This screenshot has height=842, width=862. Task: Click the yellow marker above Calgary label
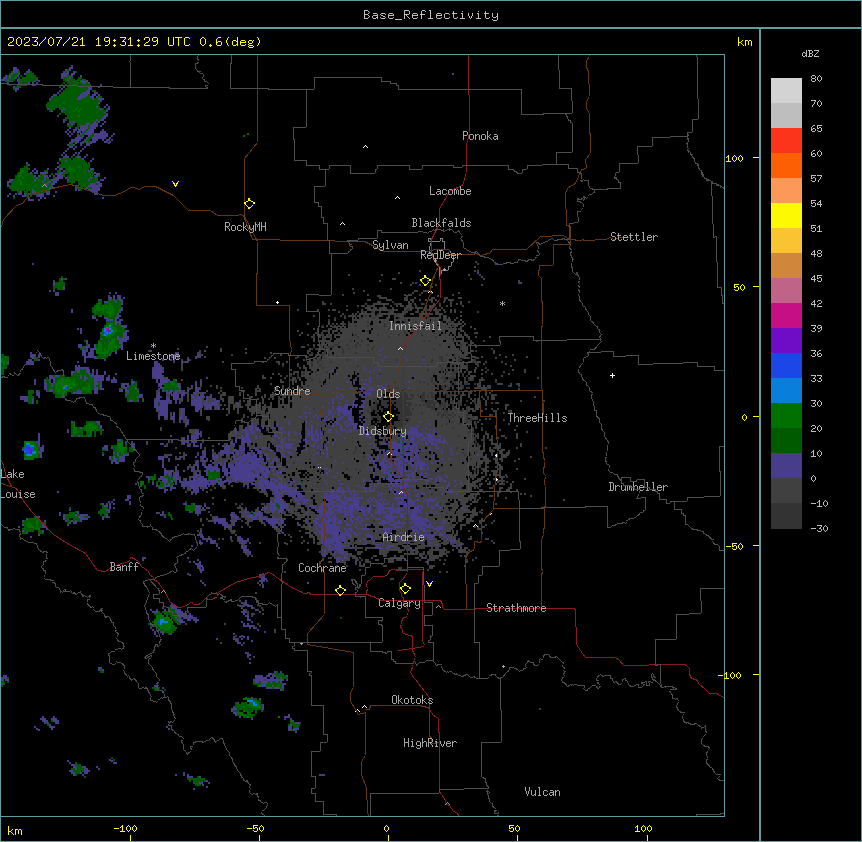click(405, 589)
